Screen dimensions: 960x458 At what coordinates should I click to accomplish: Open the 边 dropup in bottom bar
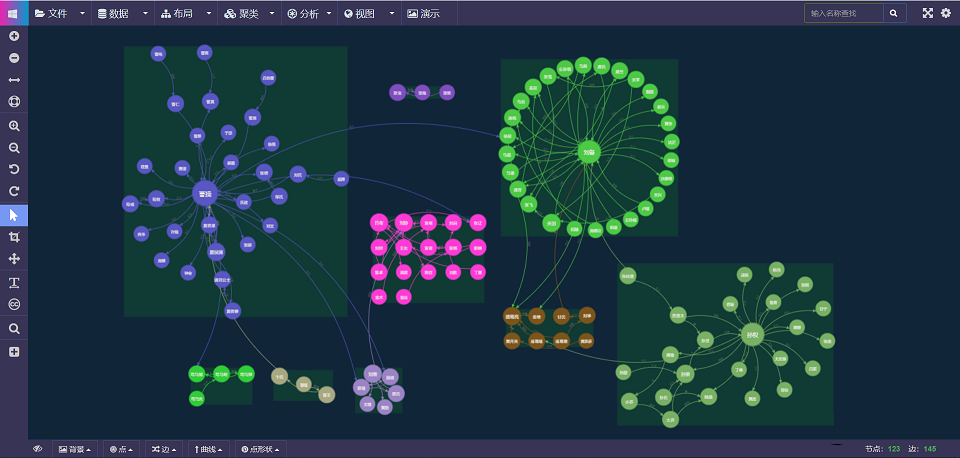click(164, 449)
